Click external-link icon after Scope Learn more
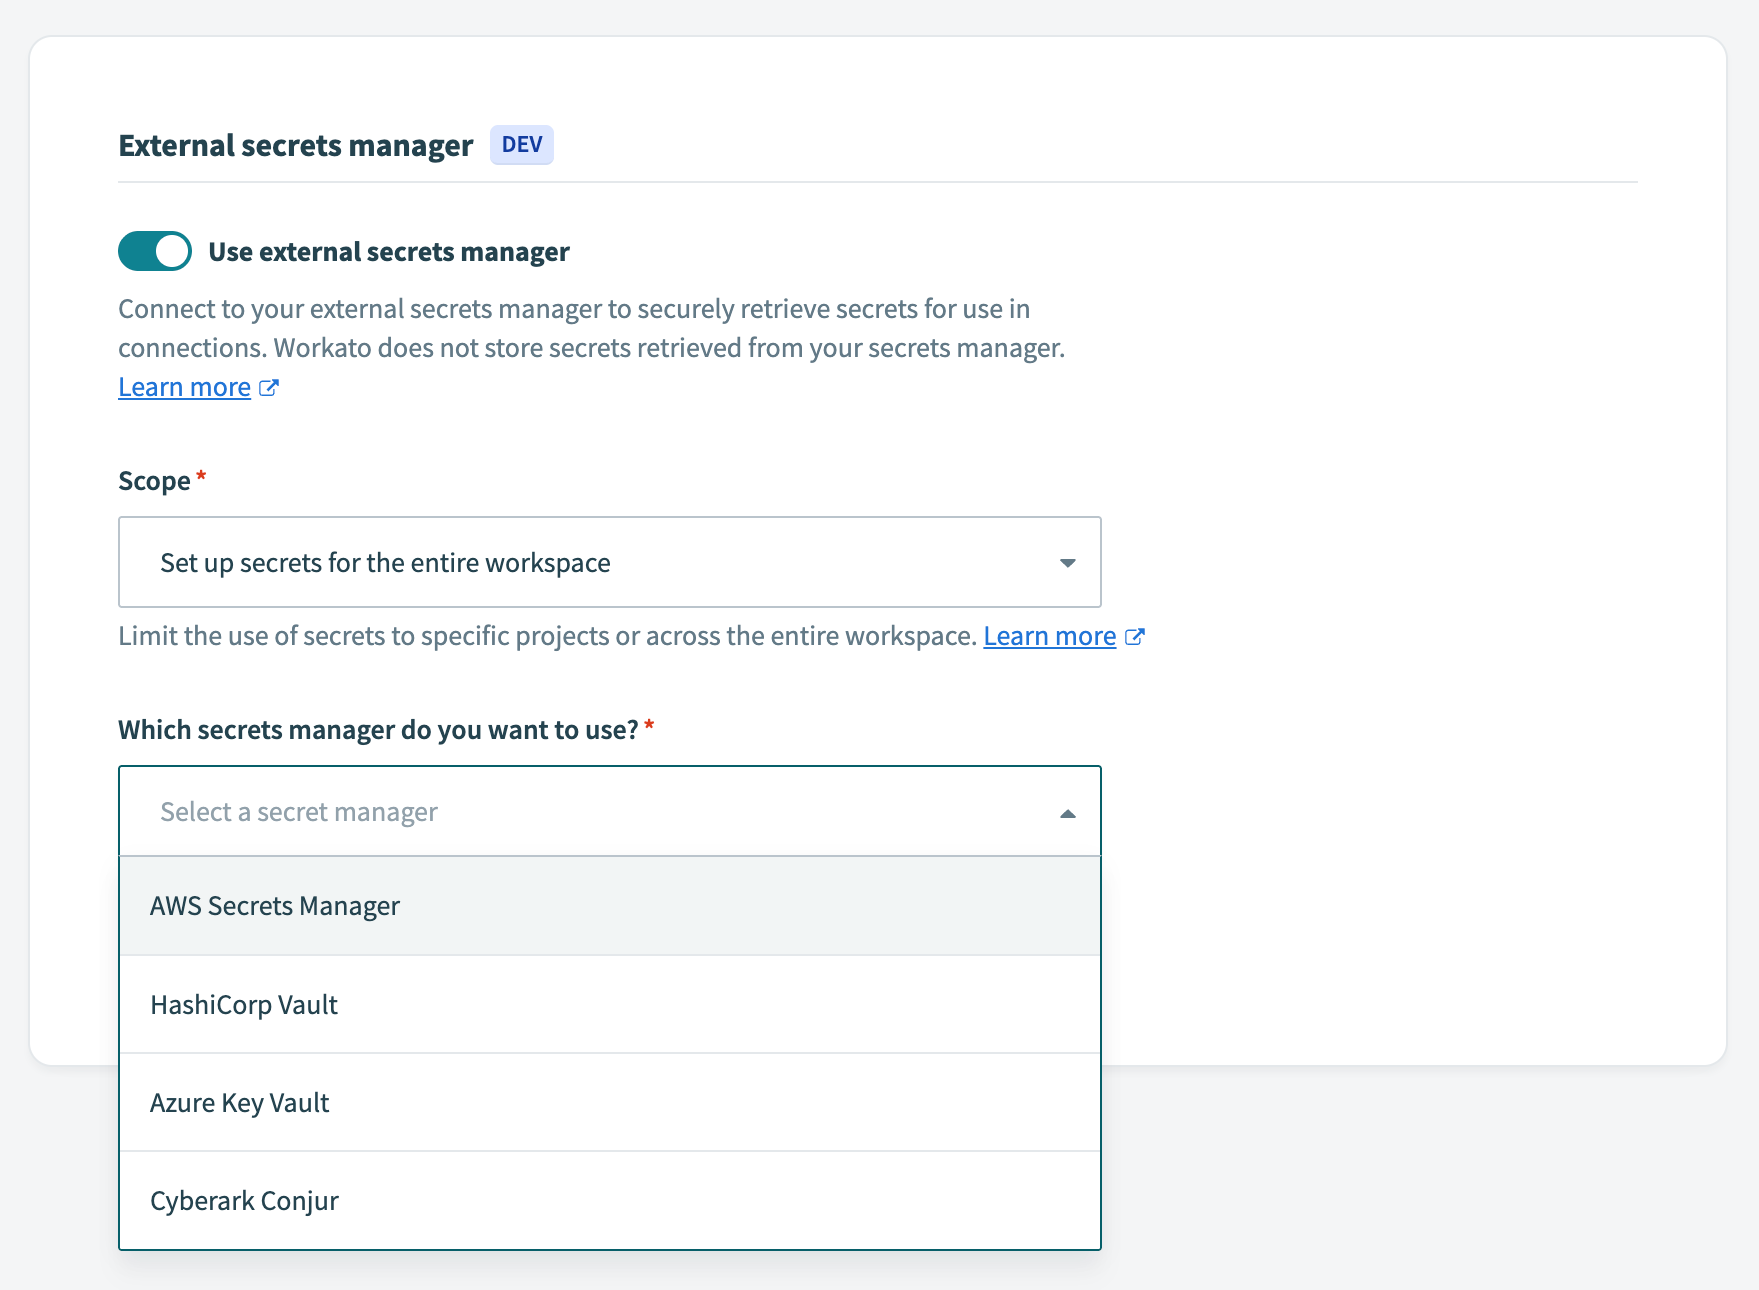 tap(1134, 636)
